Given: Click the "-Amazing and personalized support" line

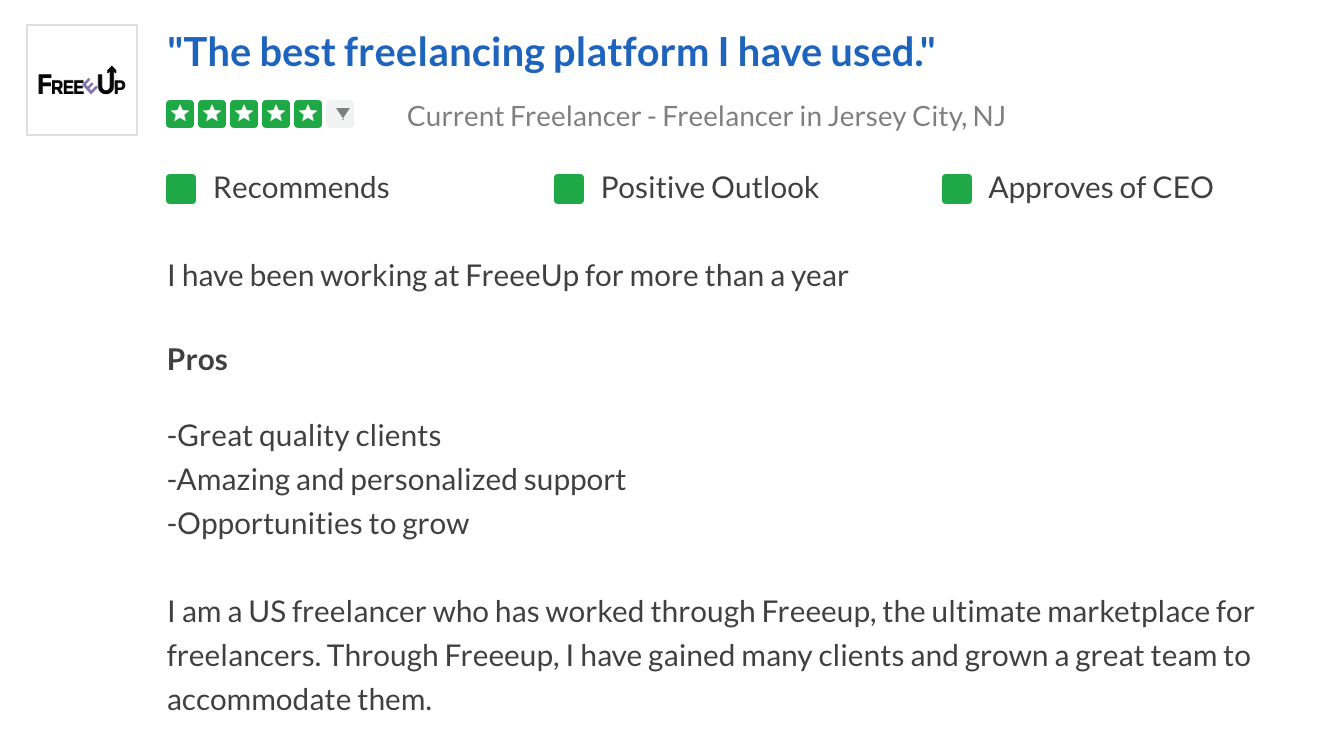Looking at the screenshot, I should pyautogui.click(x=397, y=480).
